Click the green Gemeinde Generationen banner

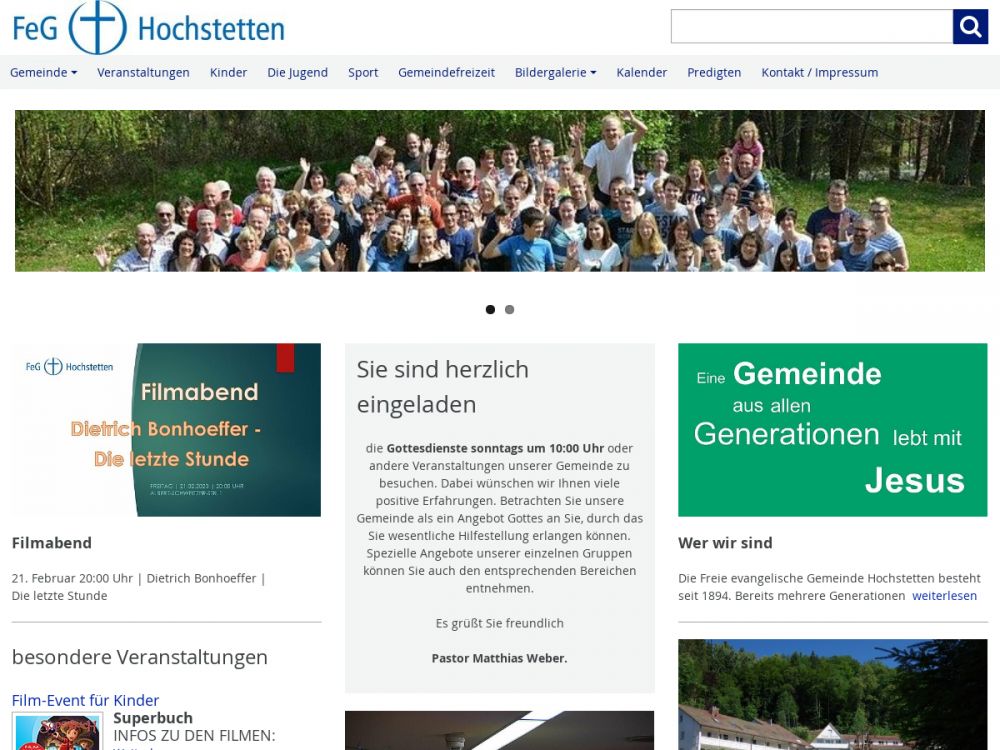[x=832, y=430]
